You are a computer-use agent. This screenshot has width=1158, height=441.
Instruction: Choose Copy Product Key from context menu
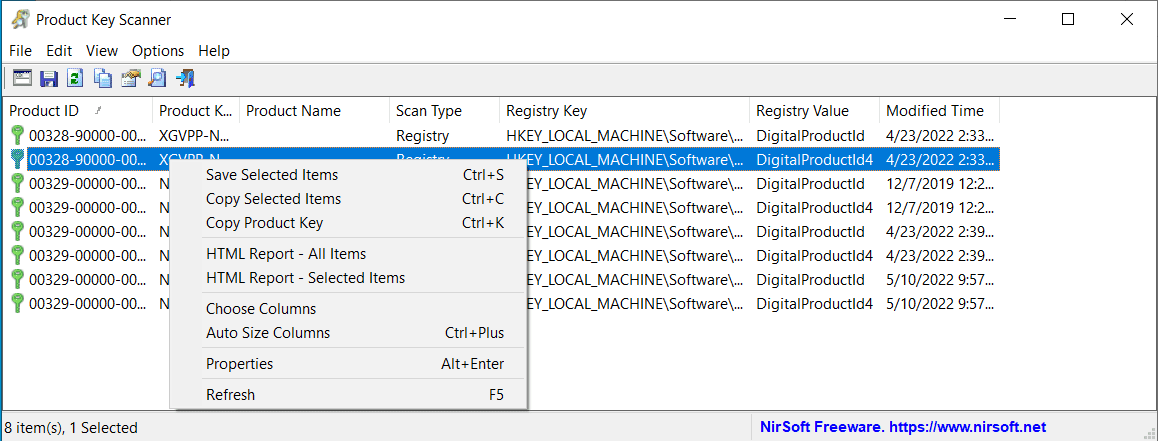pos(264,223)
